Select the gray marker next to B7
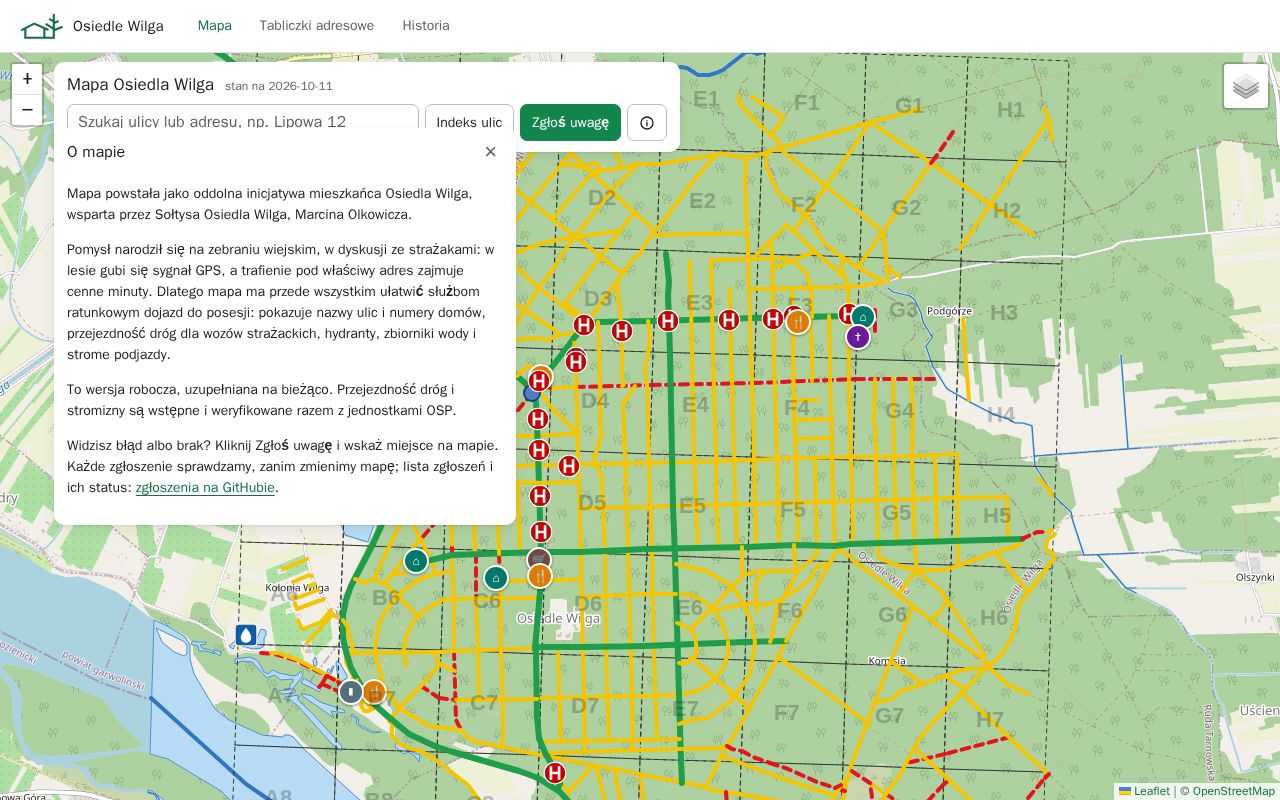The image size is (1280, 800). (x=351, y=691)
